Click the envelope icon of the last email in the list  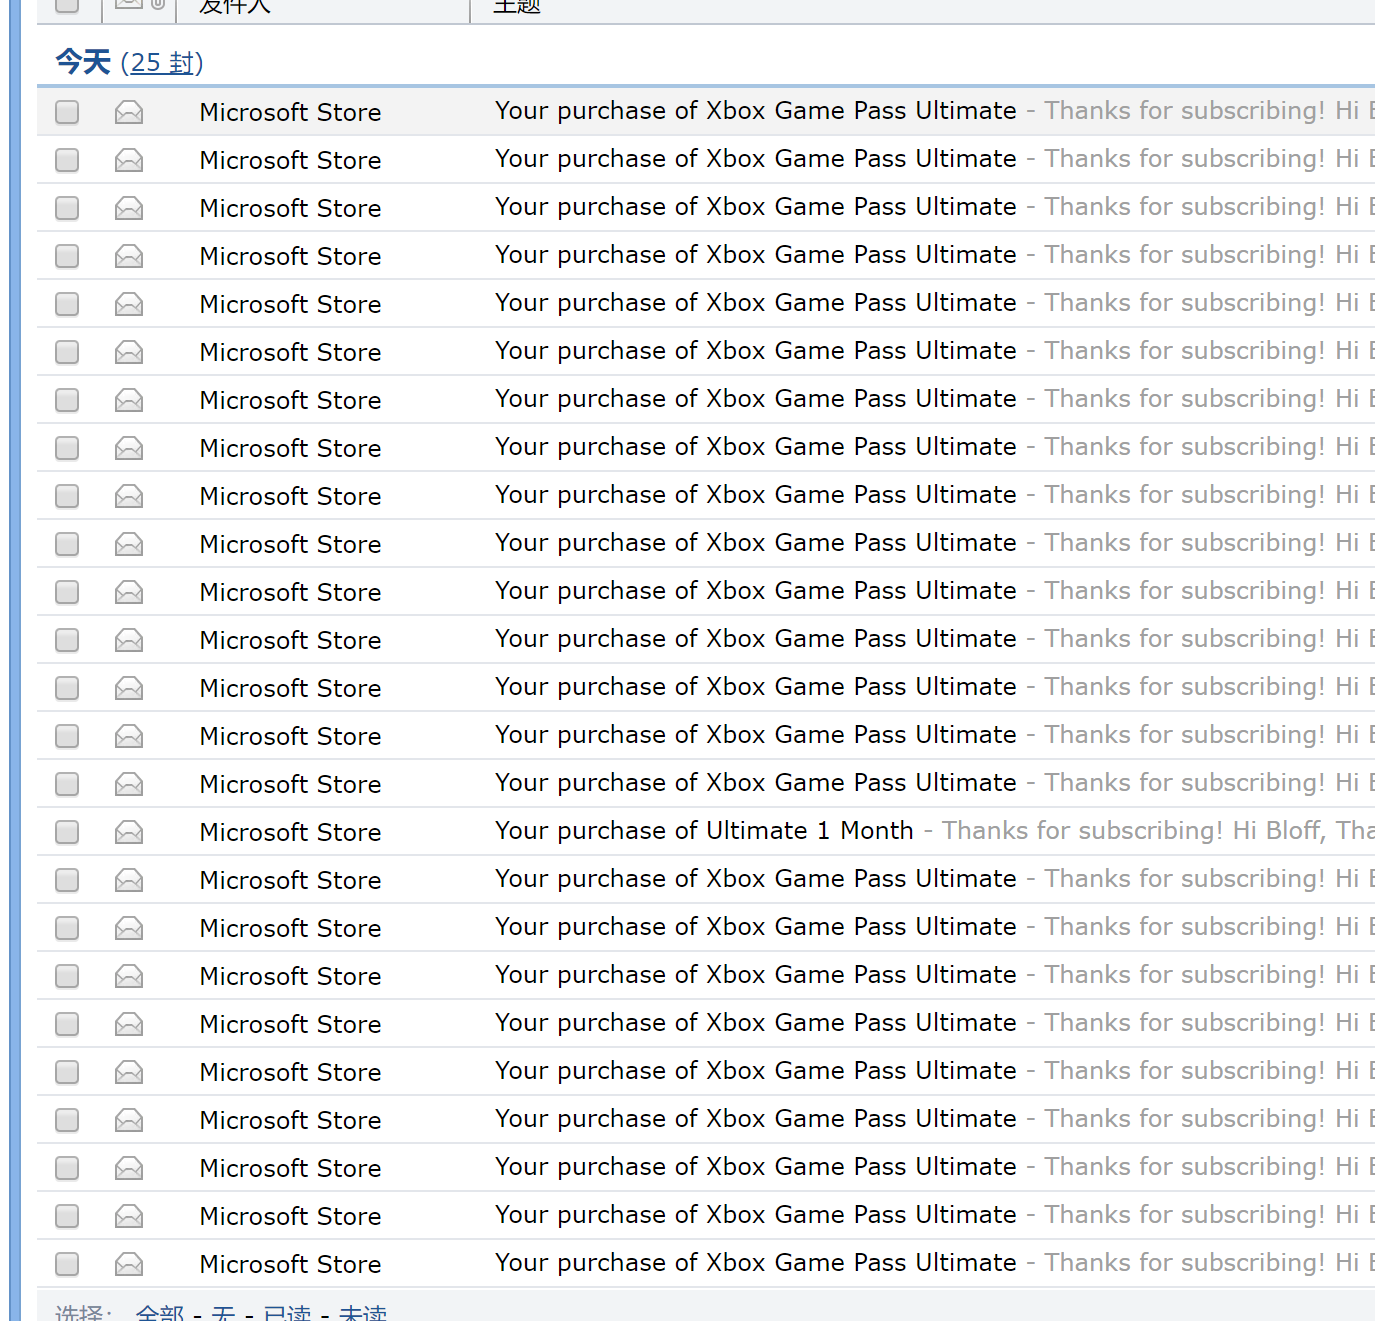point(129,1264)
